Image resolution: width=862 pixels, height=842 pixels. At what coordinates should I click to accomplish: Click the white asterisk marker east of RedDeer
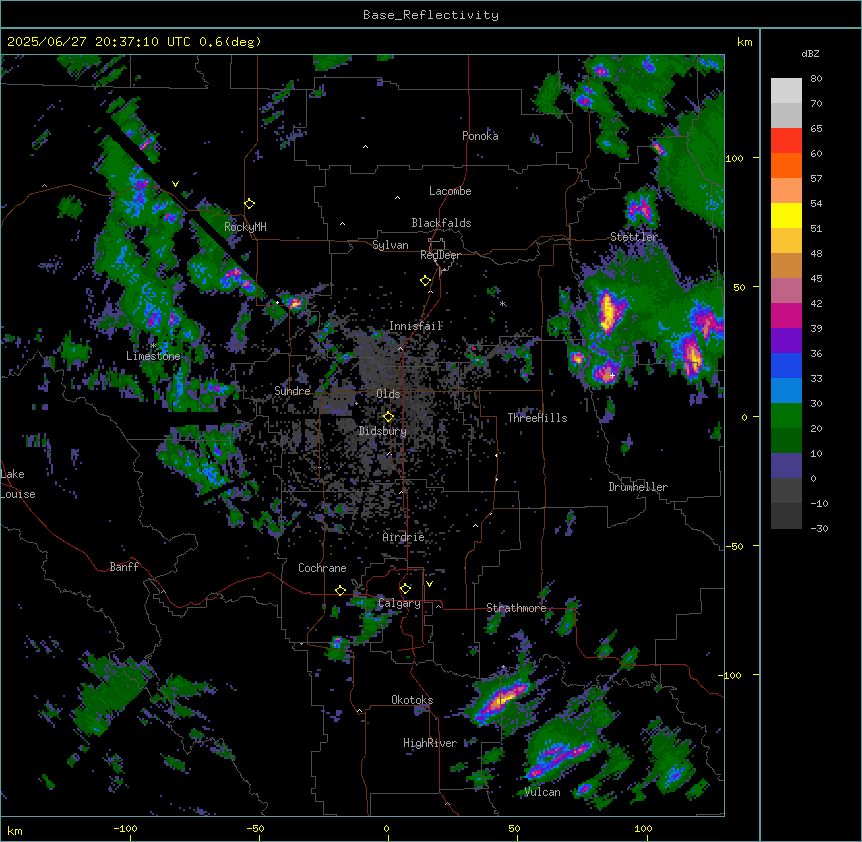pyautogui.click(x=502, y=304)
